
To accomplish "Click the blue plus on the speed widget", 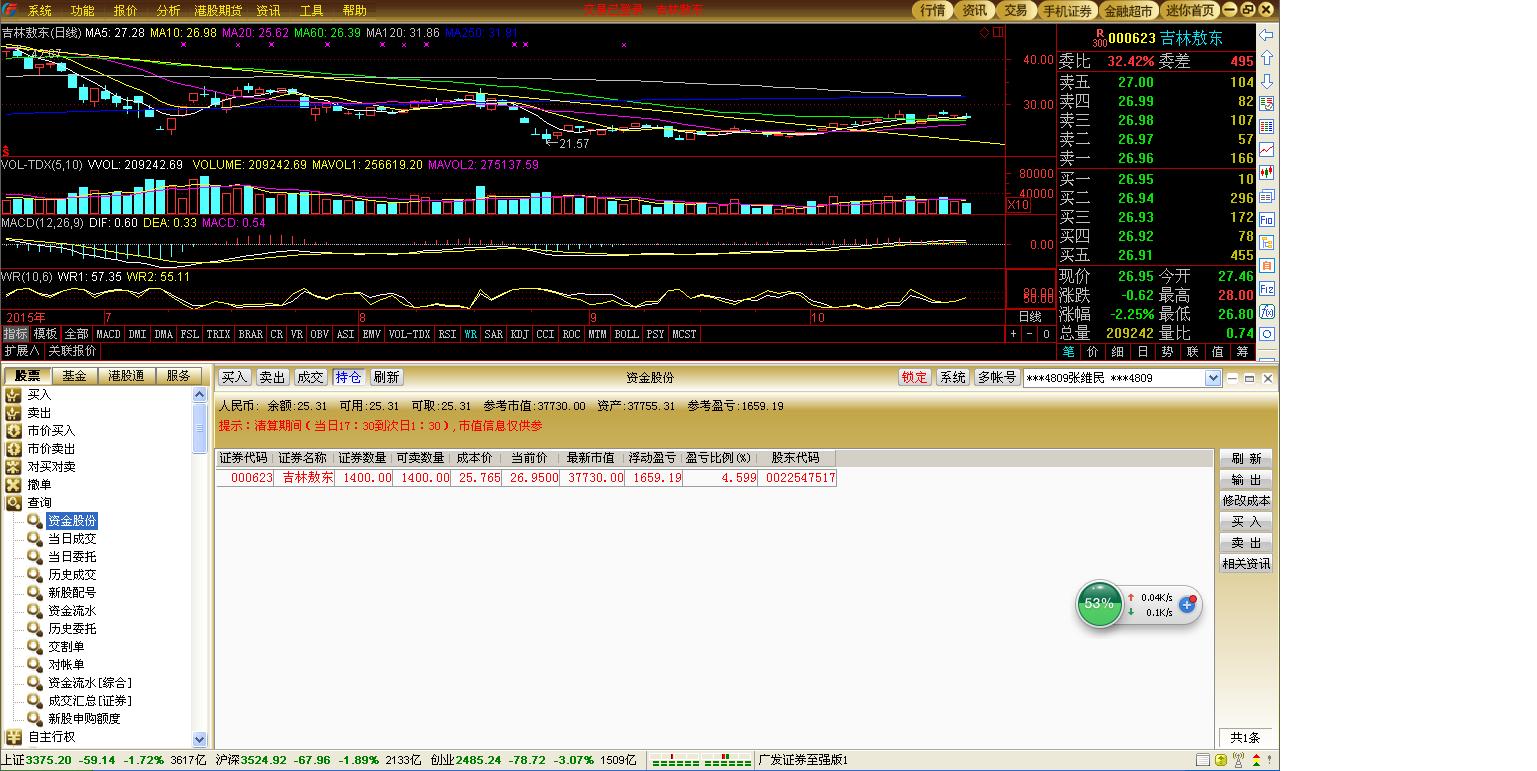I will tap(1187, 604).
